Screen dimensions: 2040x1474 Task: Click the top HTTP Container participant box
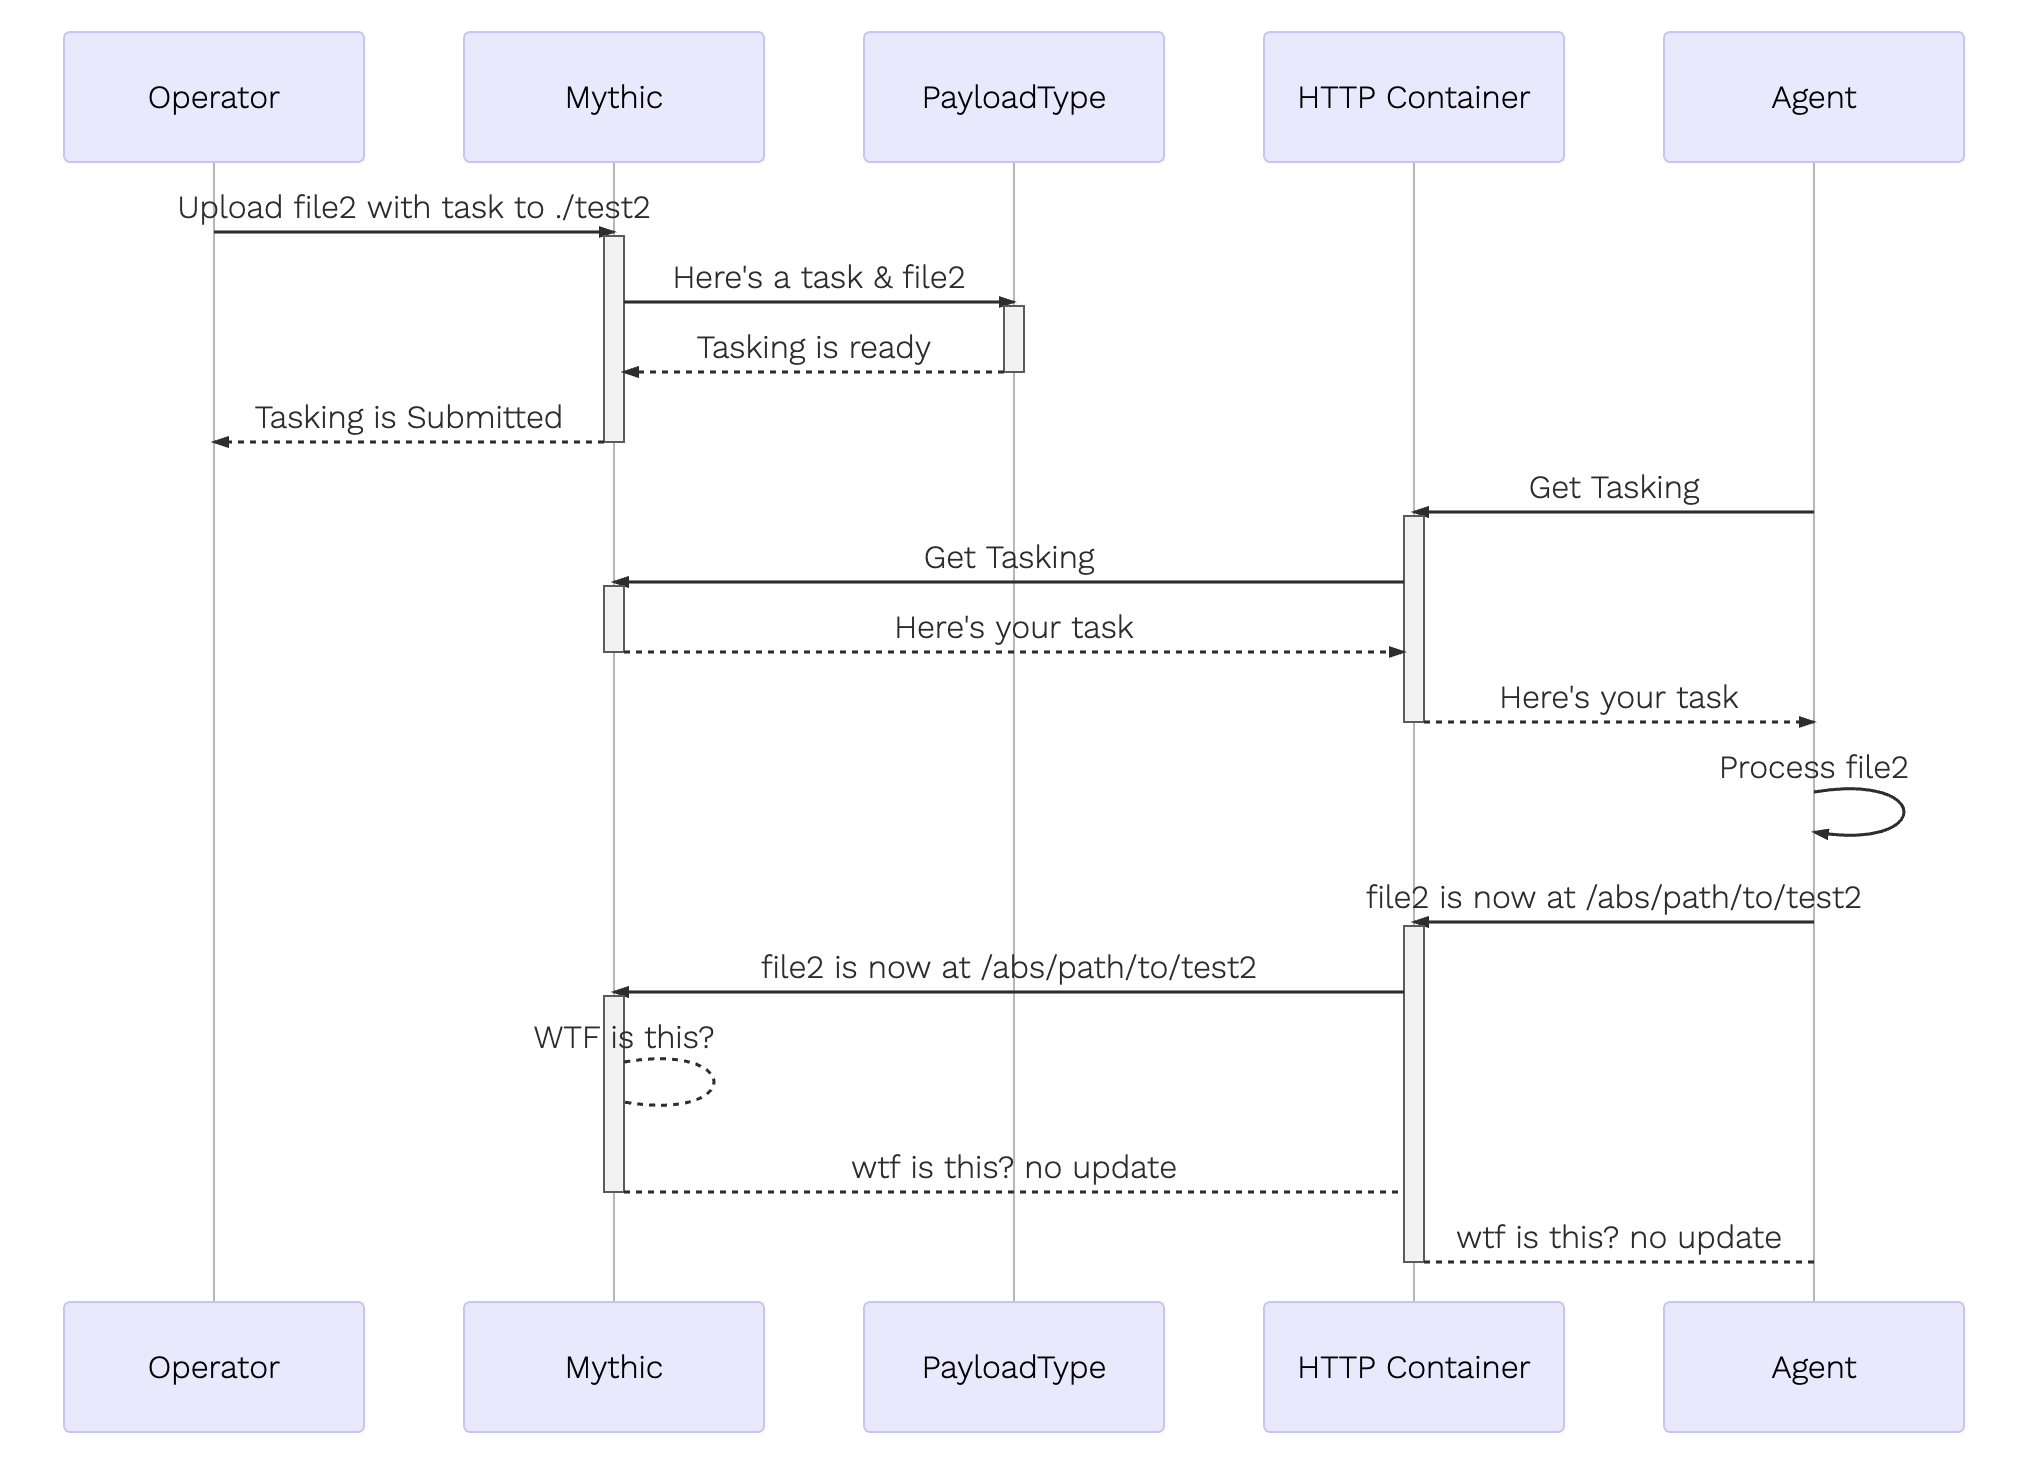[x=1414, y=97]
